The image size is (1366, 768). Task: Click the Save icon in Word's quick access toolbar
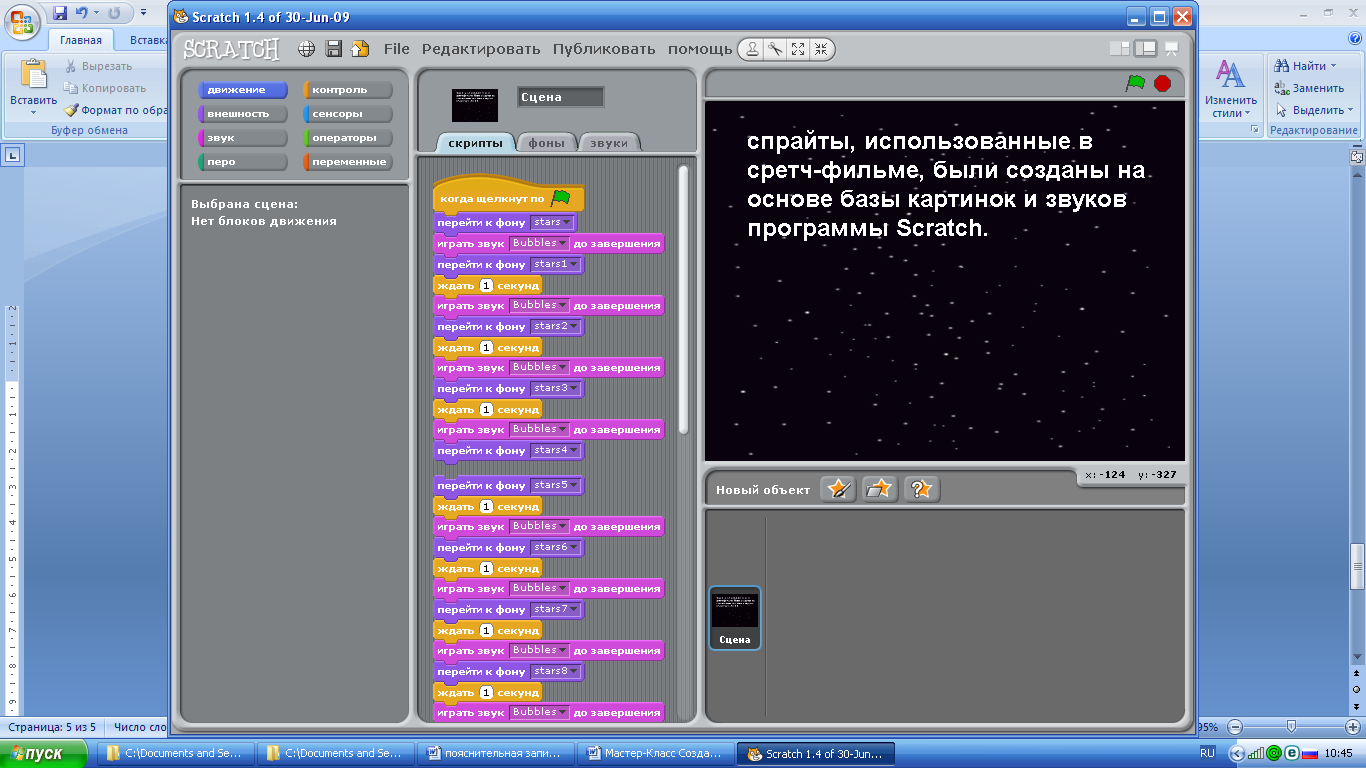(60, 13)
